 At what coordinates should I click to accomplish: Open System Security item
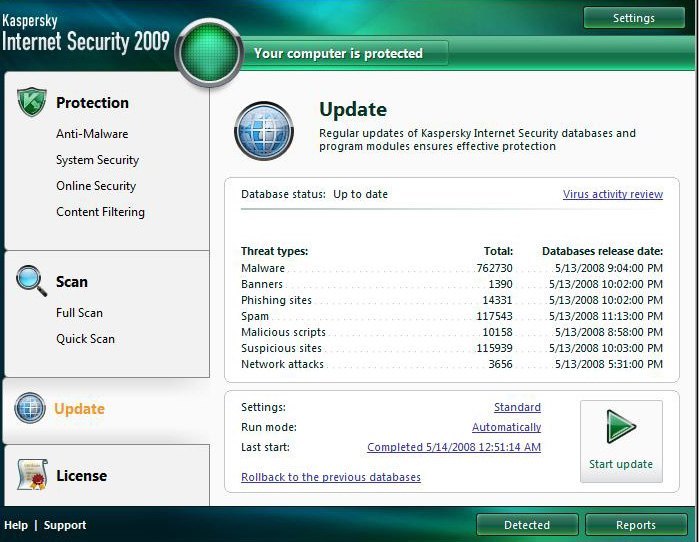(x=97, y=160)
